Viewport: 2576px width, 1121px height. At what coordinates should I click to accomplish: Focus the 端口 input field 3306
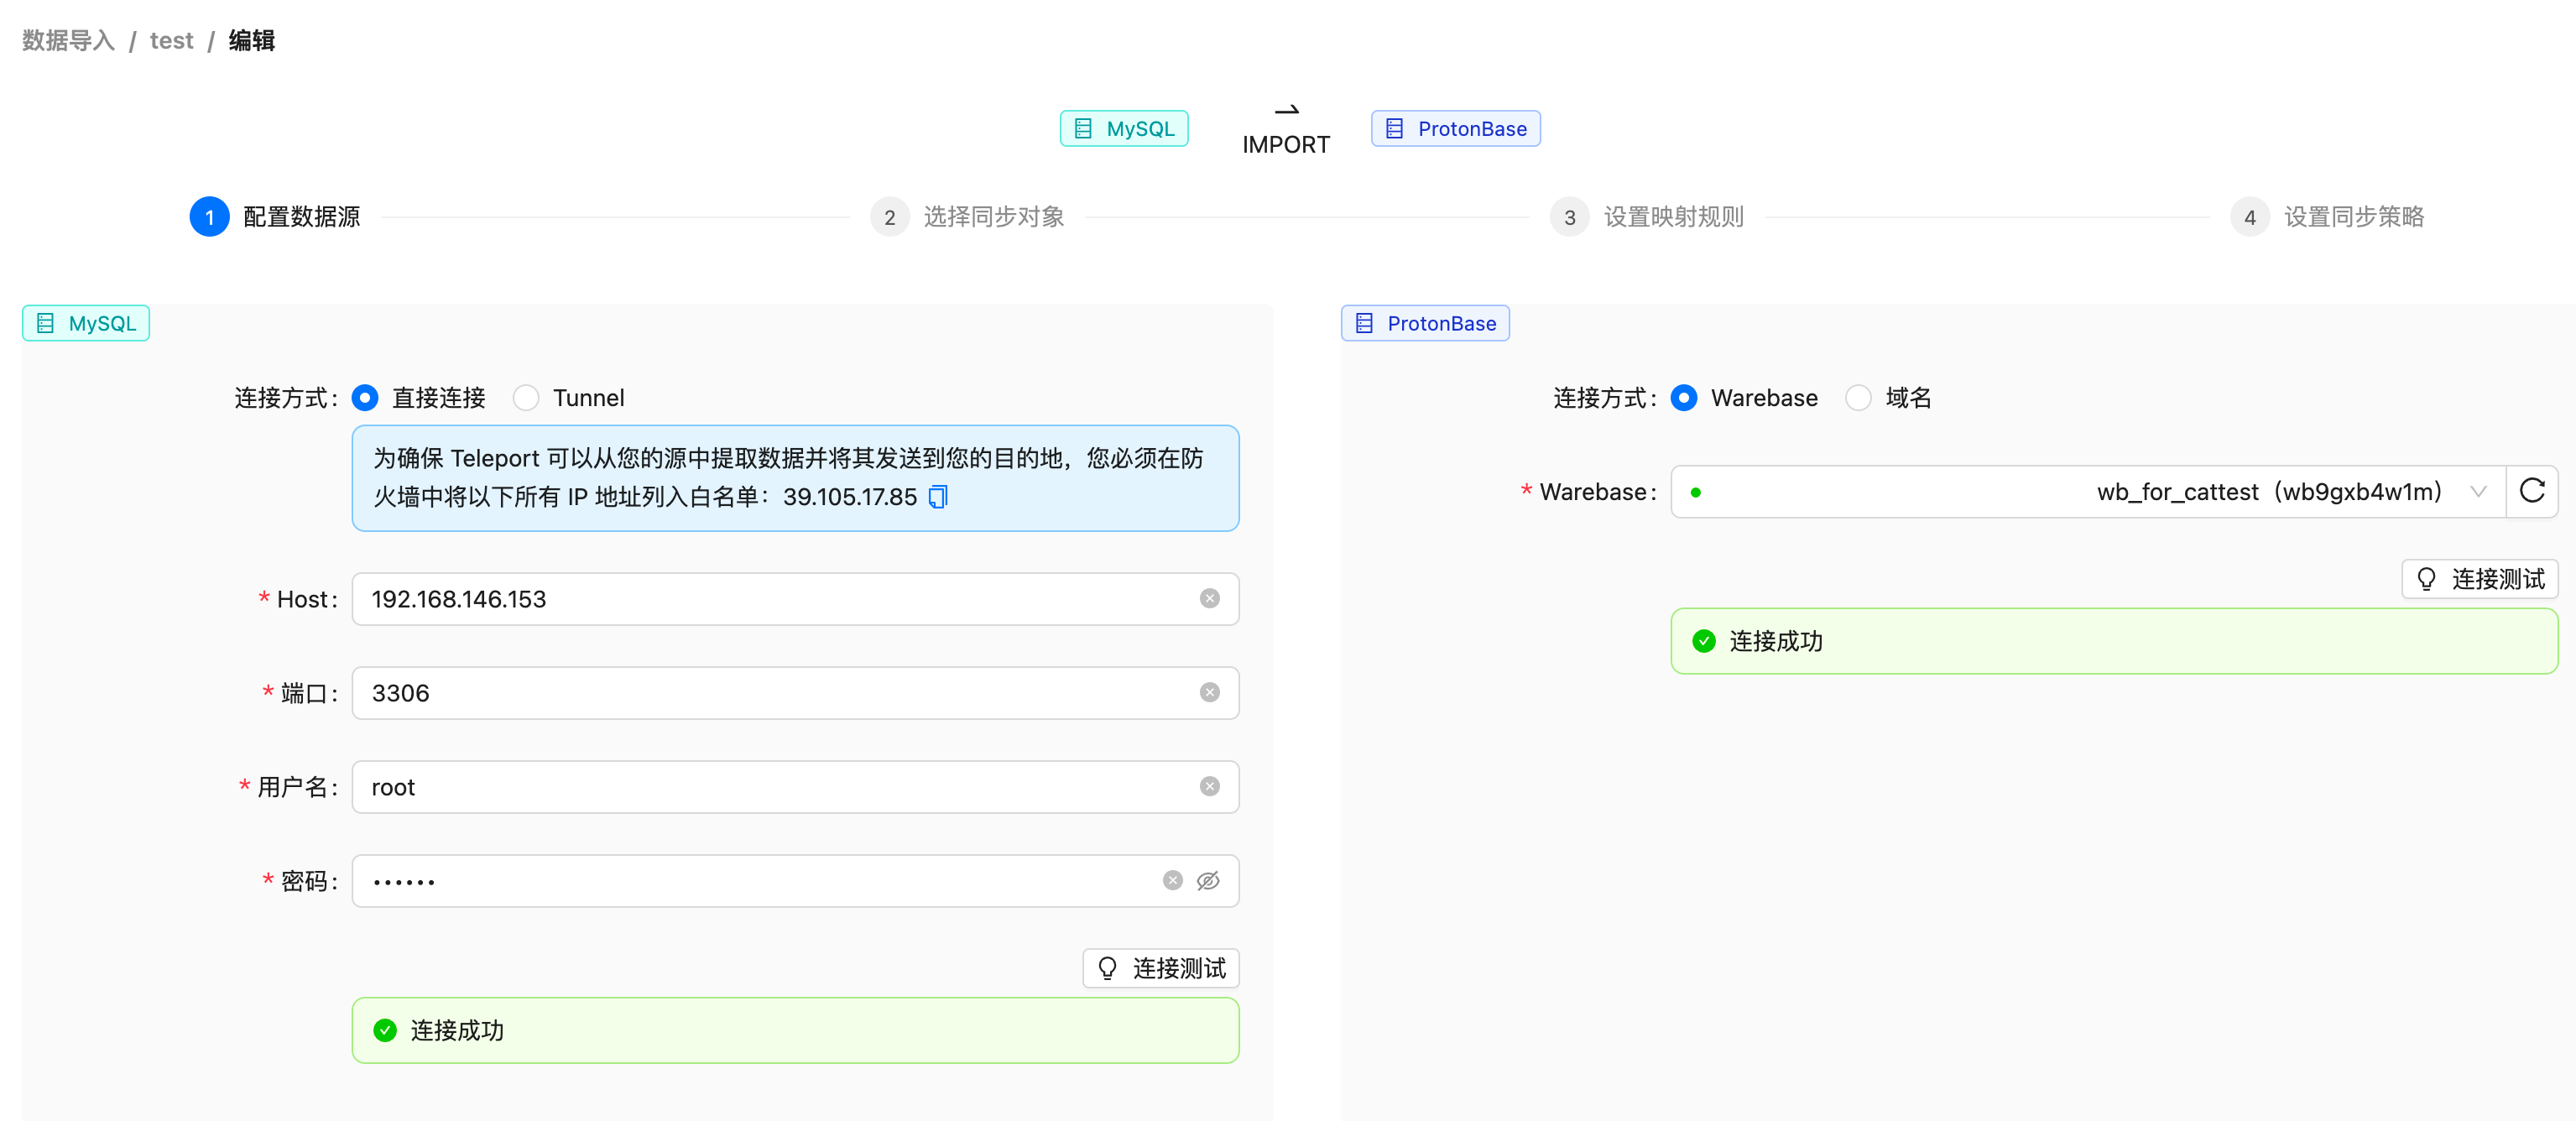click(x=795, y=693)
